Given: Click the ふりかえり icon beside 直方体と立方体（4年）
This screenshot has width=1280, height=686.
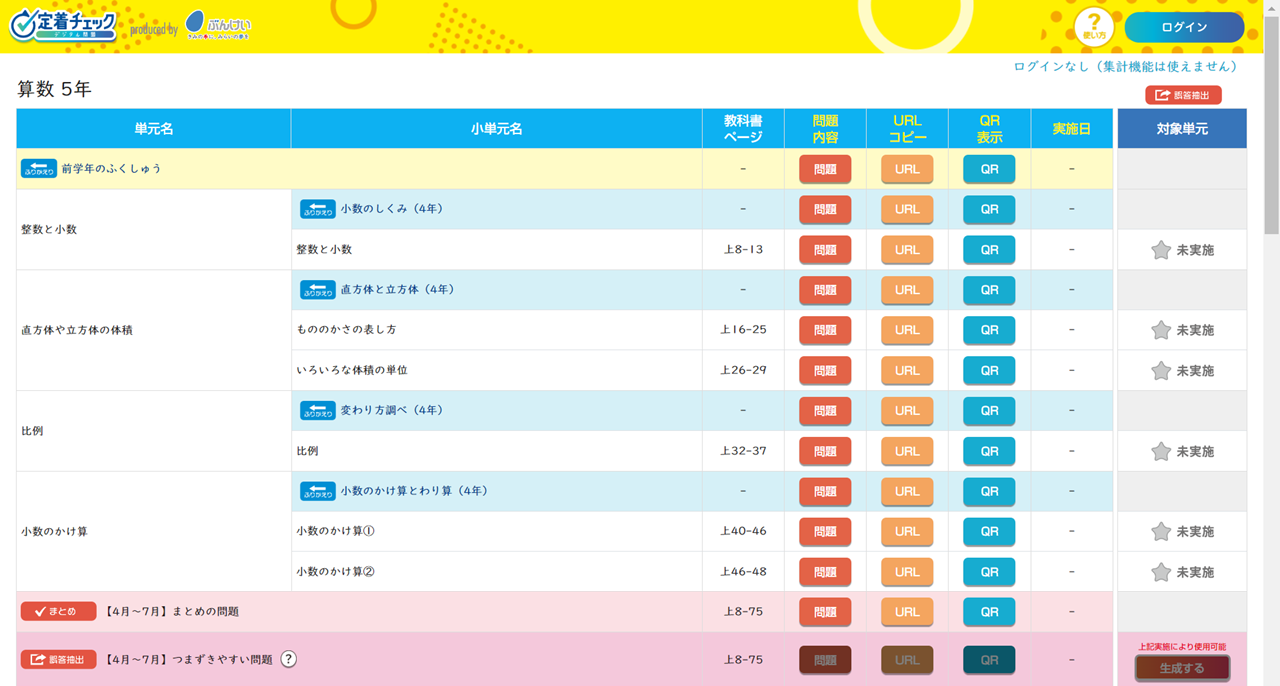Looking at the screenshot, I should 318,290.
